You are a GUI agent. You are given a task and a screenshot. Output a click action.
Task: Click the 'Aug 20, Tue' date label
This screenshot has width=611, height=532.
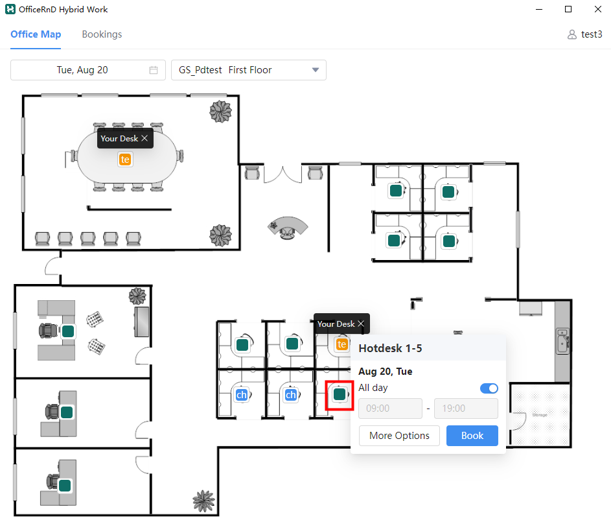tap(385, 371)
